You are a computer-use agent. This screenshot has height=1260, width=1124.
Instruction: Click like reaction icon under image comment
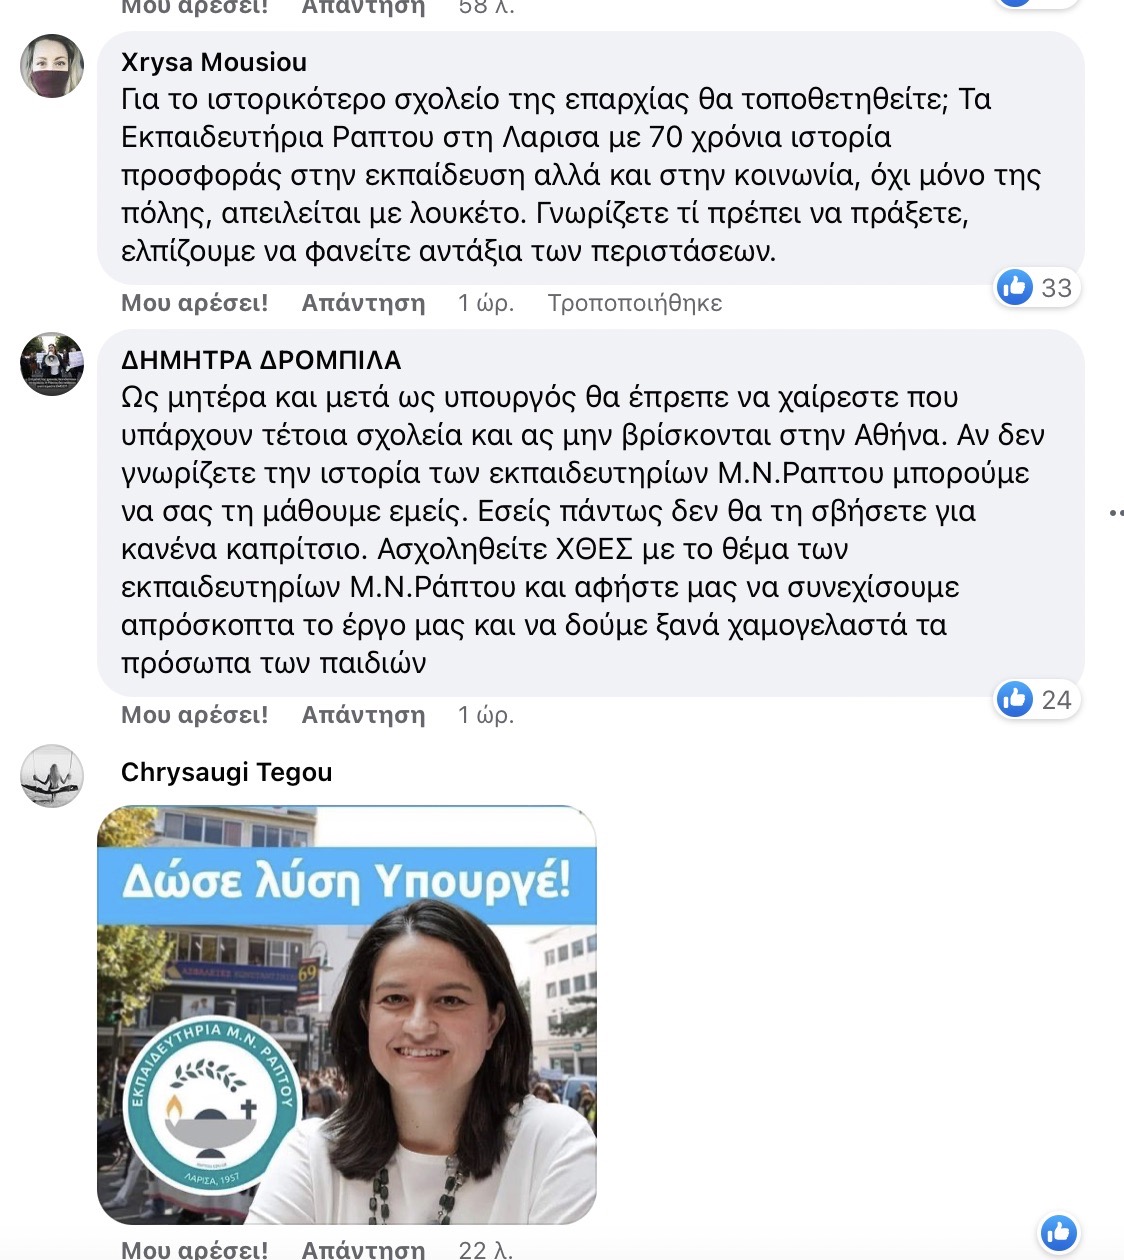coord(1059,1233)
